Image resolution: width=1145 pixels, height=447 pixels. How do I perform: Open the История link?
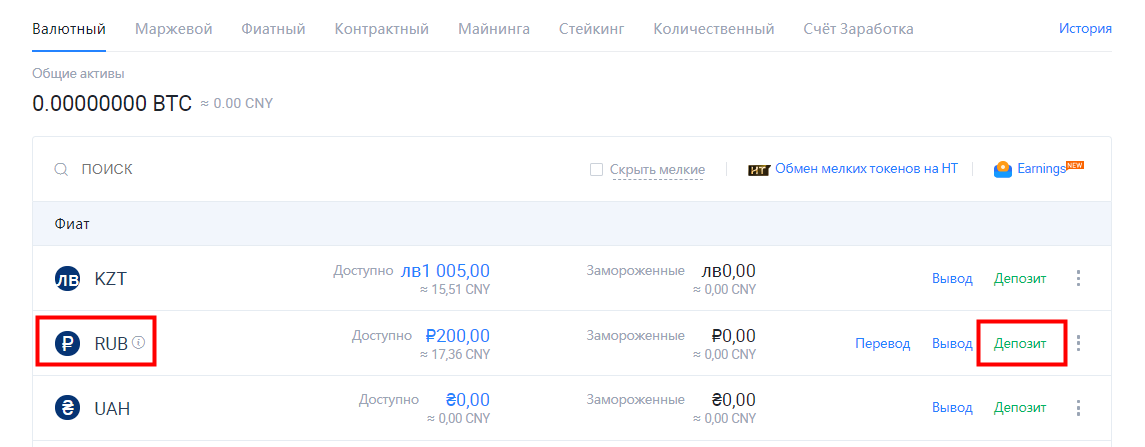point(1085,29)
